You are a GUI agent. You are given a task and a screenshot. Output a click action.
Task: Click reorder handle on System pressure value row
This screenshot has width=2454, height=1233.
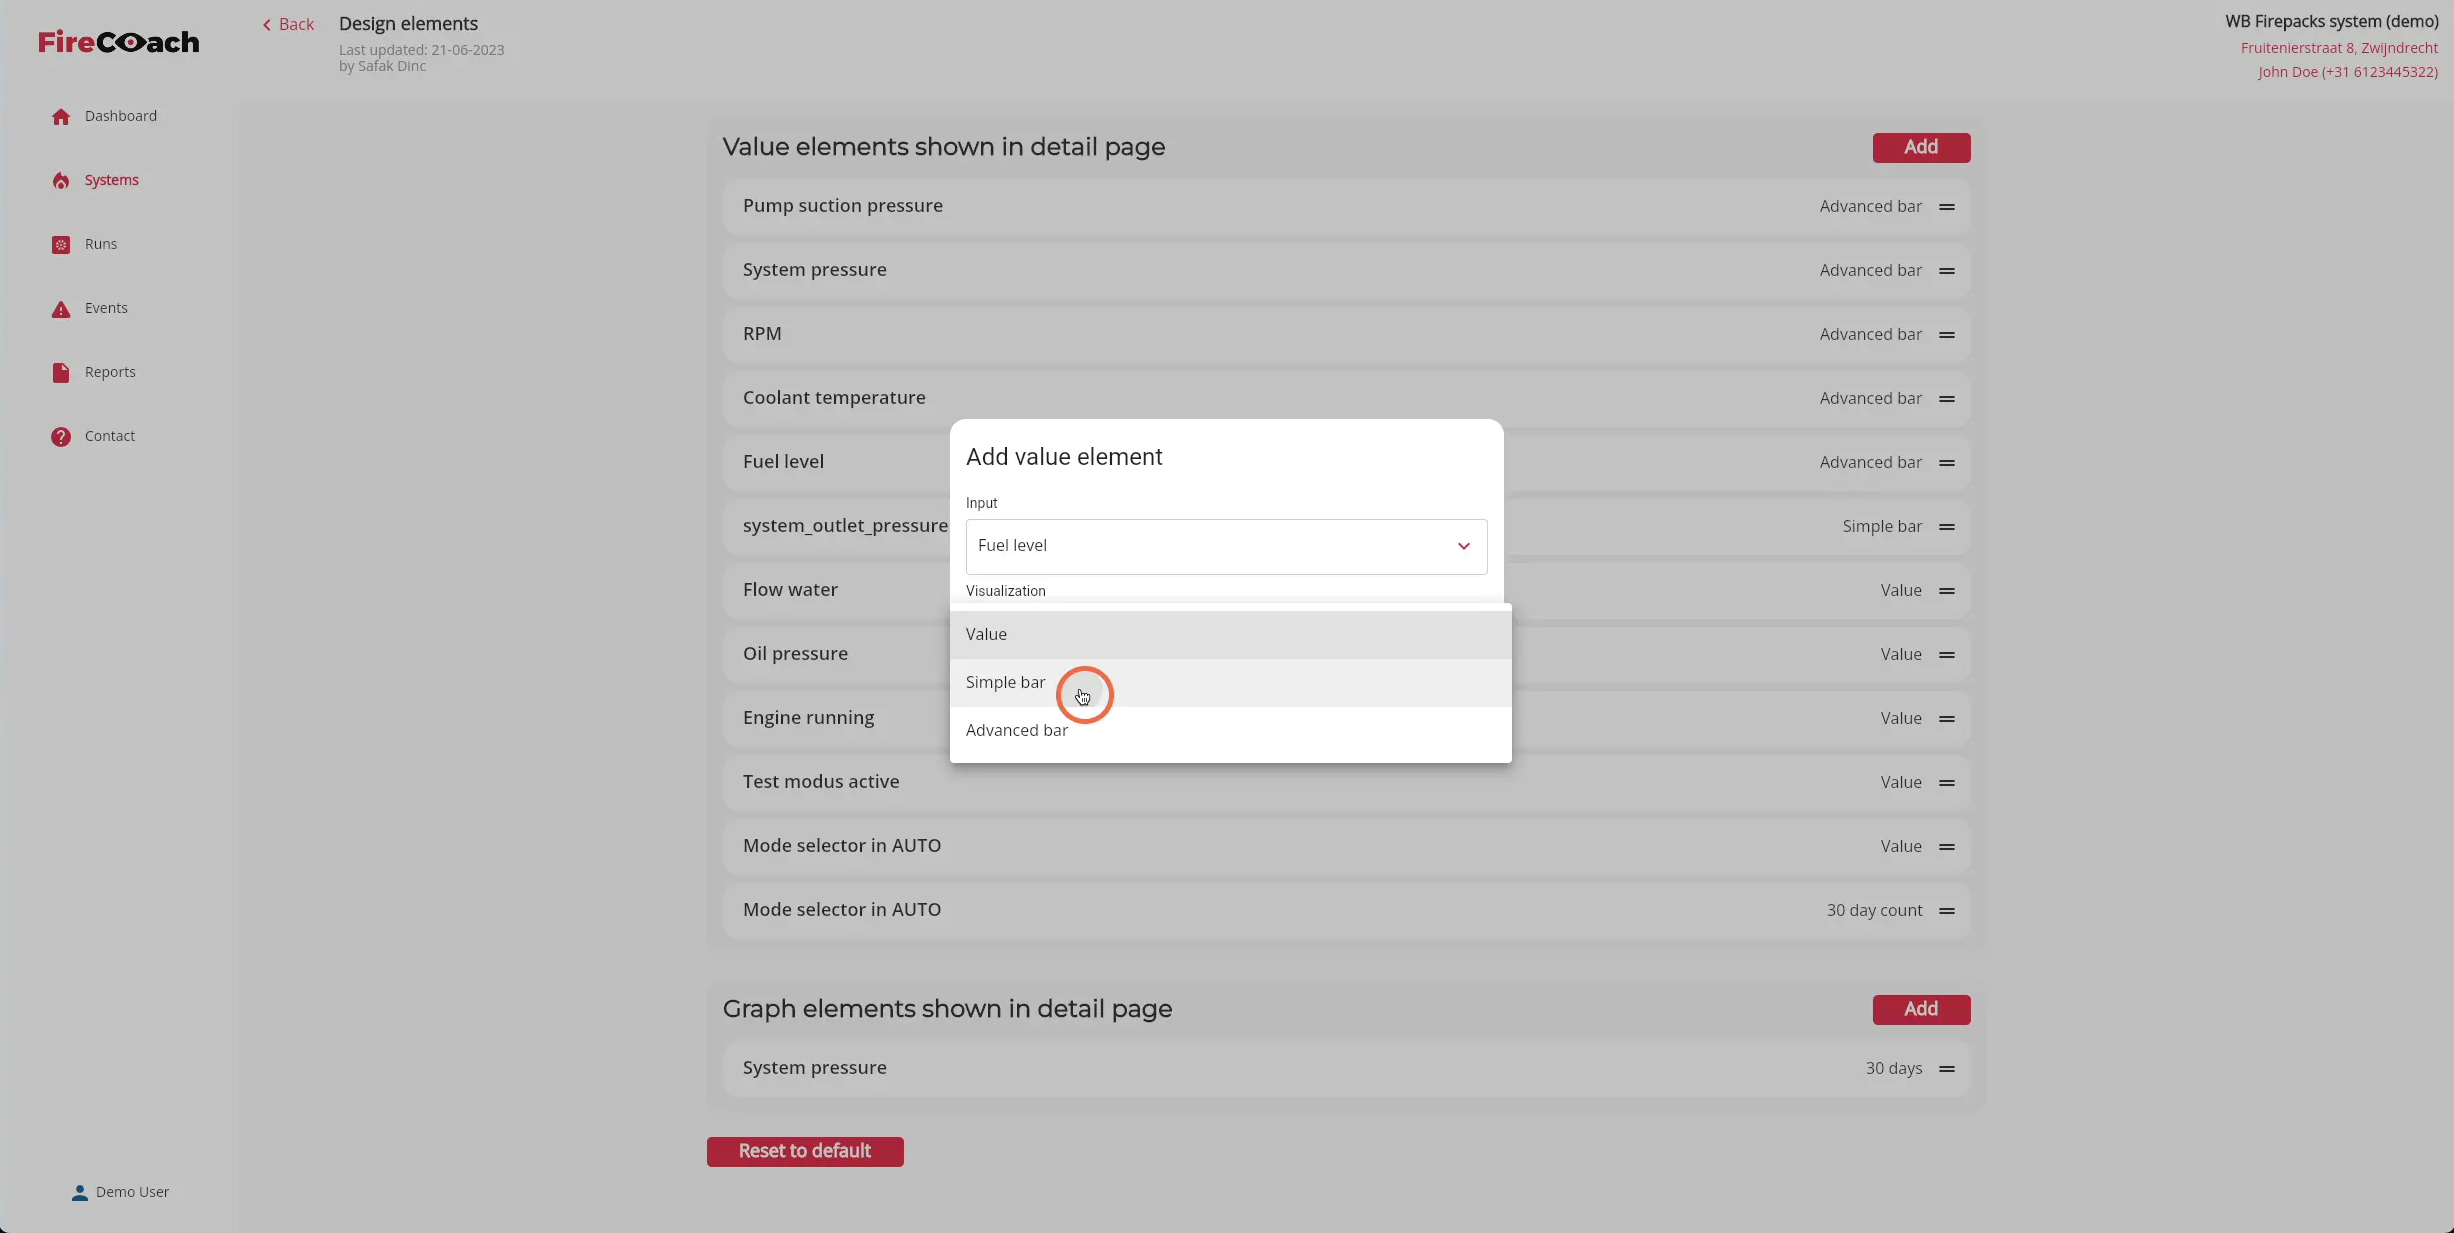(x=1947, y=271)
